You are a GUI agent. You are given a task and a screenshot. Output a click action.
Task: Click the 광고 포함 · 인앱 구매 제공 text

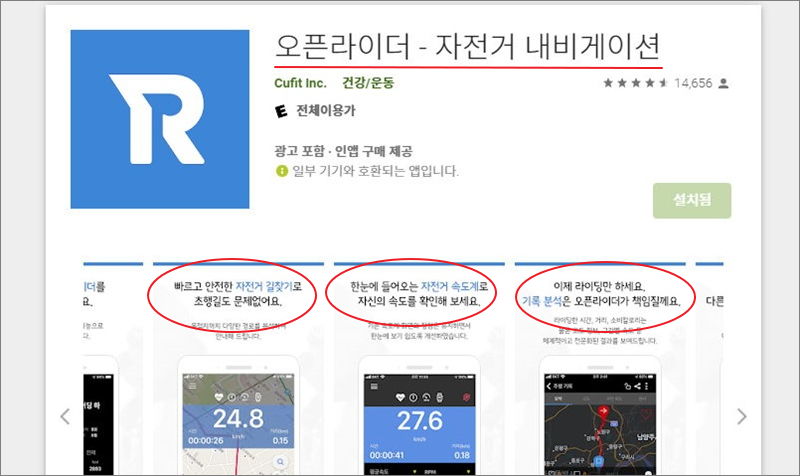343,151
